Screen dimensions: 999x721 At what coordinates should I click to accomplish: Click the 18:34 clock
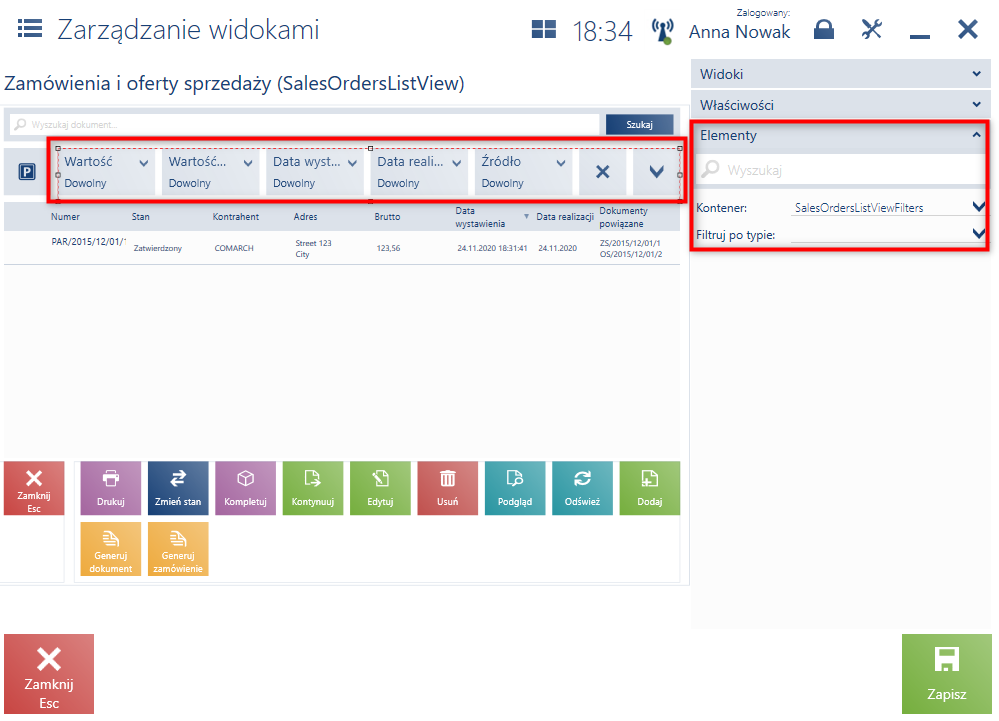click(602, 31)
